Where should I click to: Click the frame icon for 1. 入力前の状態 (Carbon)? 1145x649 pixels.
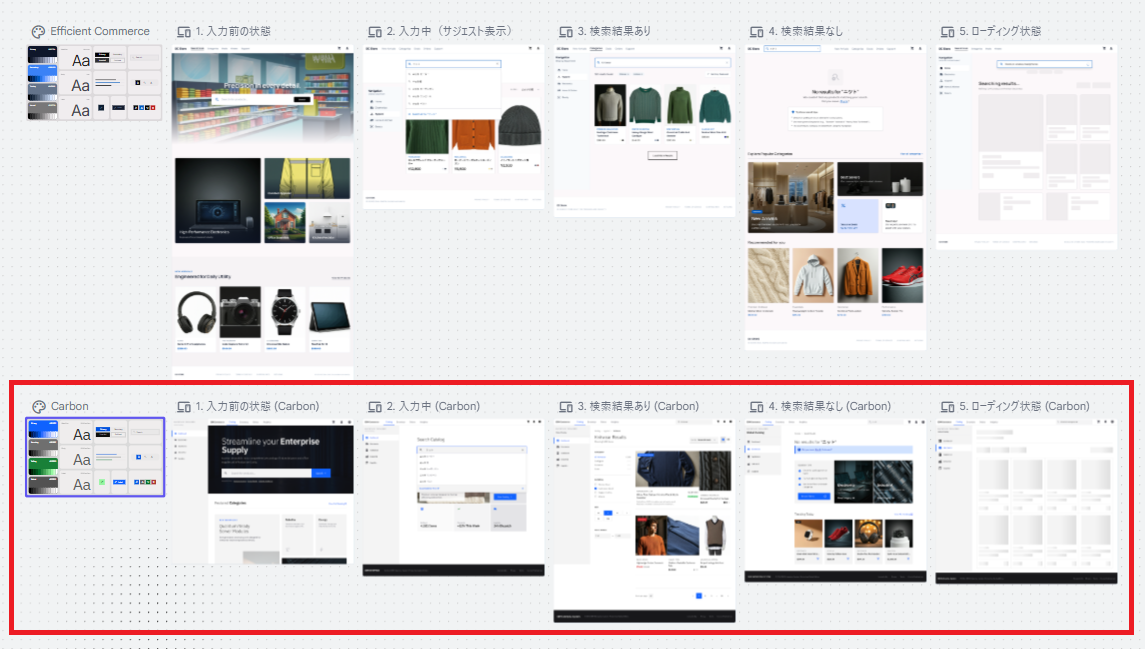pos(184,407)
